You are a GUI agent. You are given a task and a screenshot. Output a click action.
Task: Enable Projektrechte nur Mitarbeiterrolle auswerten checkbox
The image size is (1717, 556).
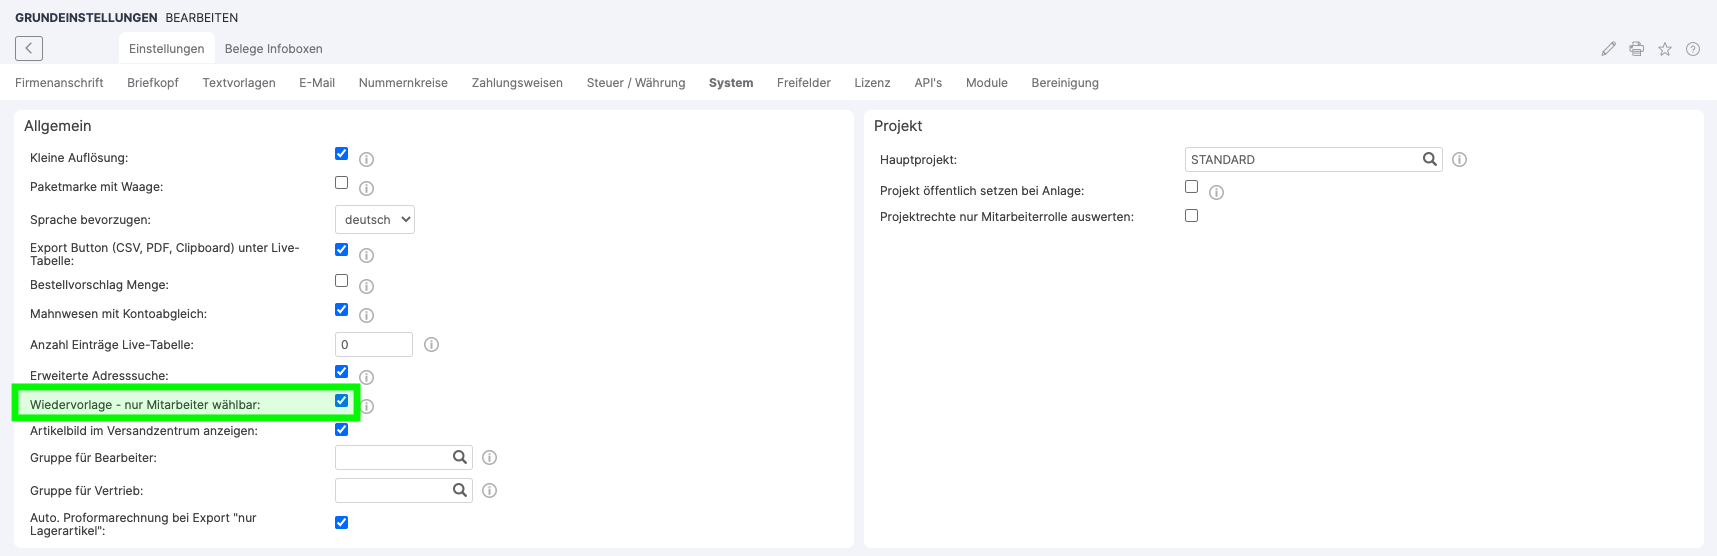(1191, 215)
